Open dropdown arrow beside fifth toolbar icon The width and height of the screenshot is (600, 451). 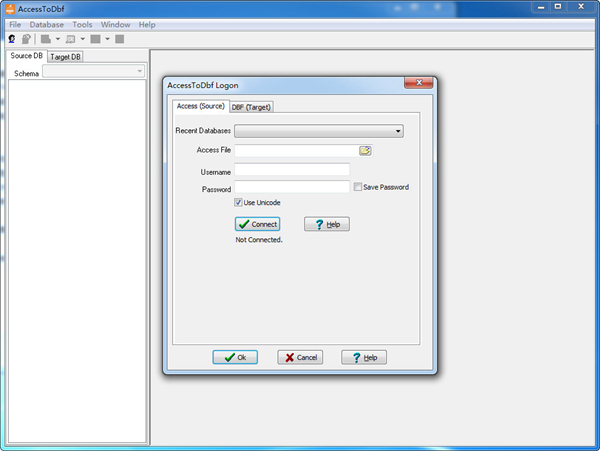click(x=108, y=39)
